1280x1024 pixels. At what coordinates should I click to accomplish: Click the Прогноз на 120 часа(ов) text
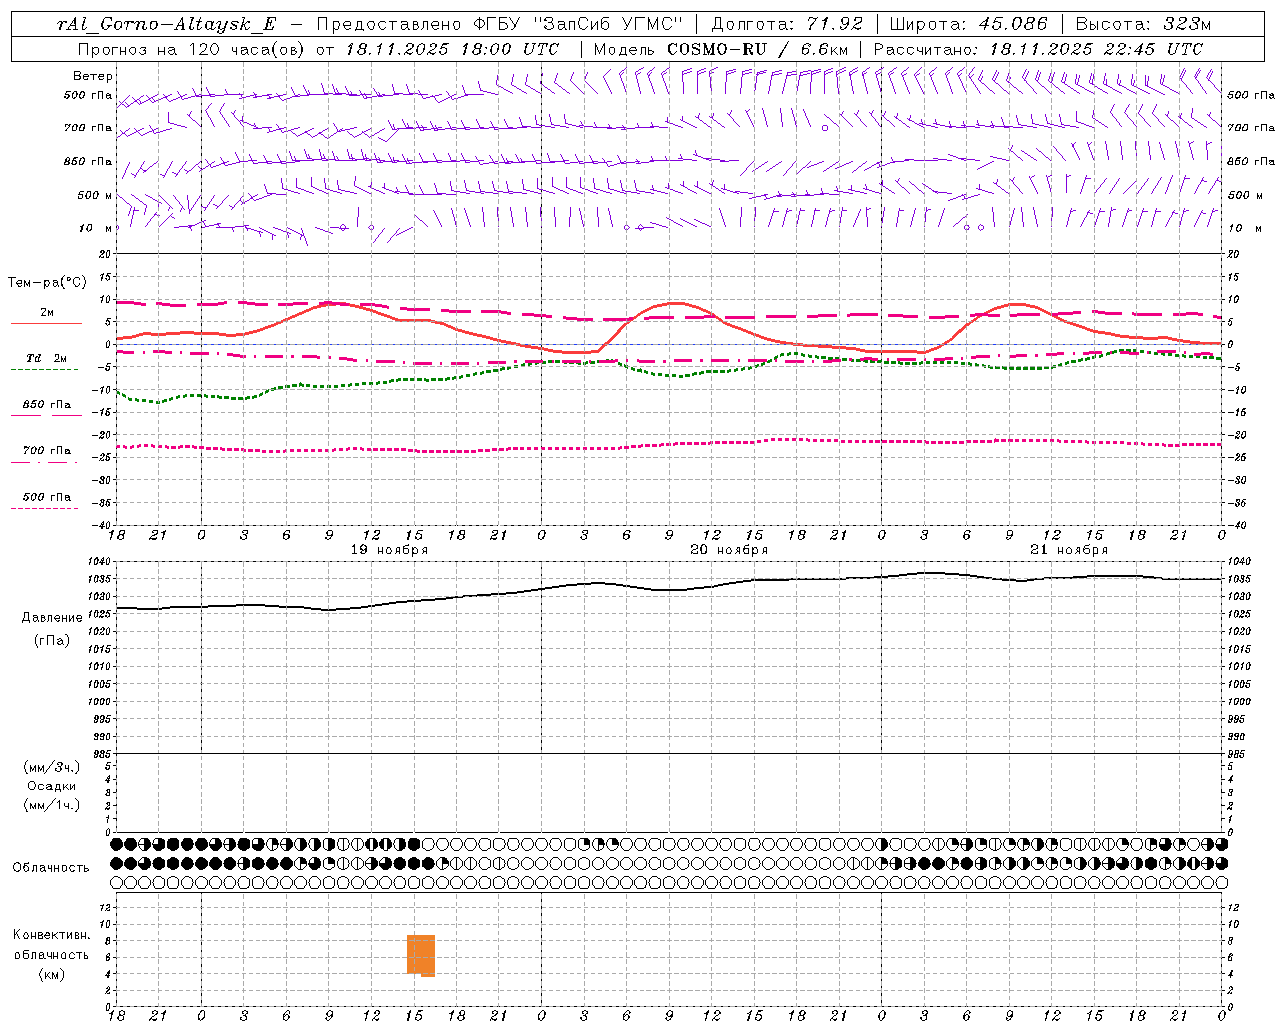tap(193, 49)
